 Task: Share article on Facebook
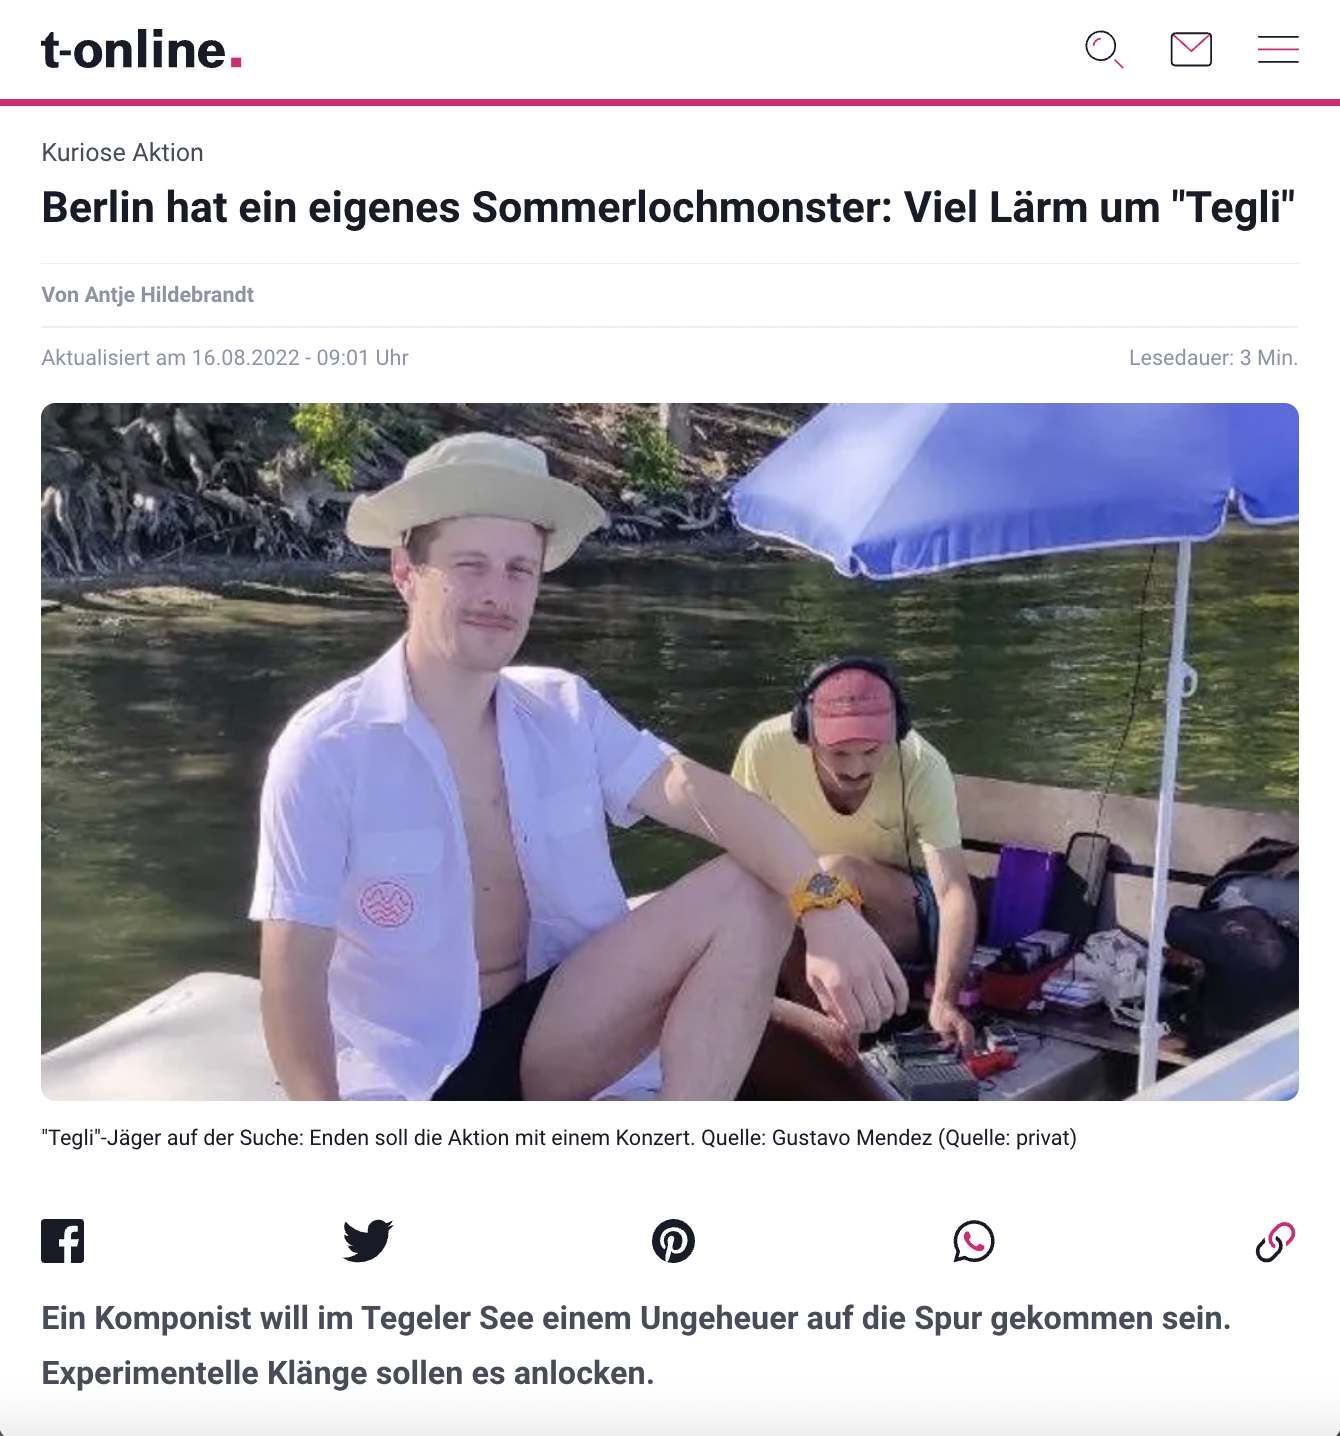[63, 1241]
